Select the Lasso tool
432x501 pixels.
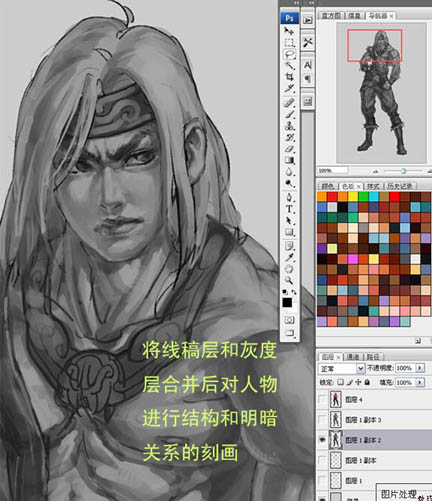(290, 54)
